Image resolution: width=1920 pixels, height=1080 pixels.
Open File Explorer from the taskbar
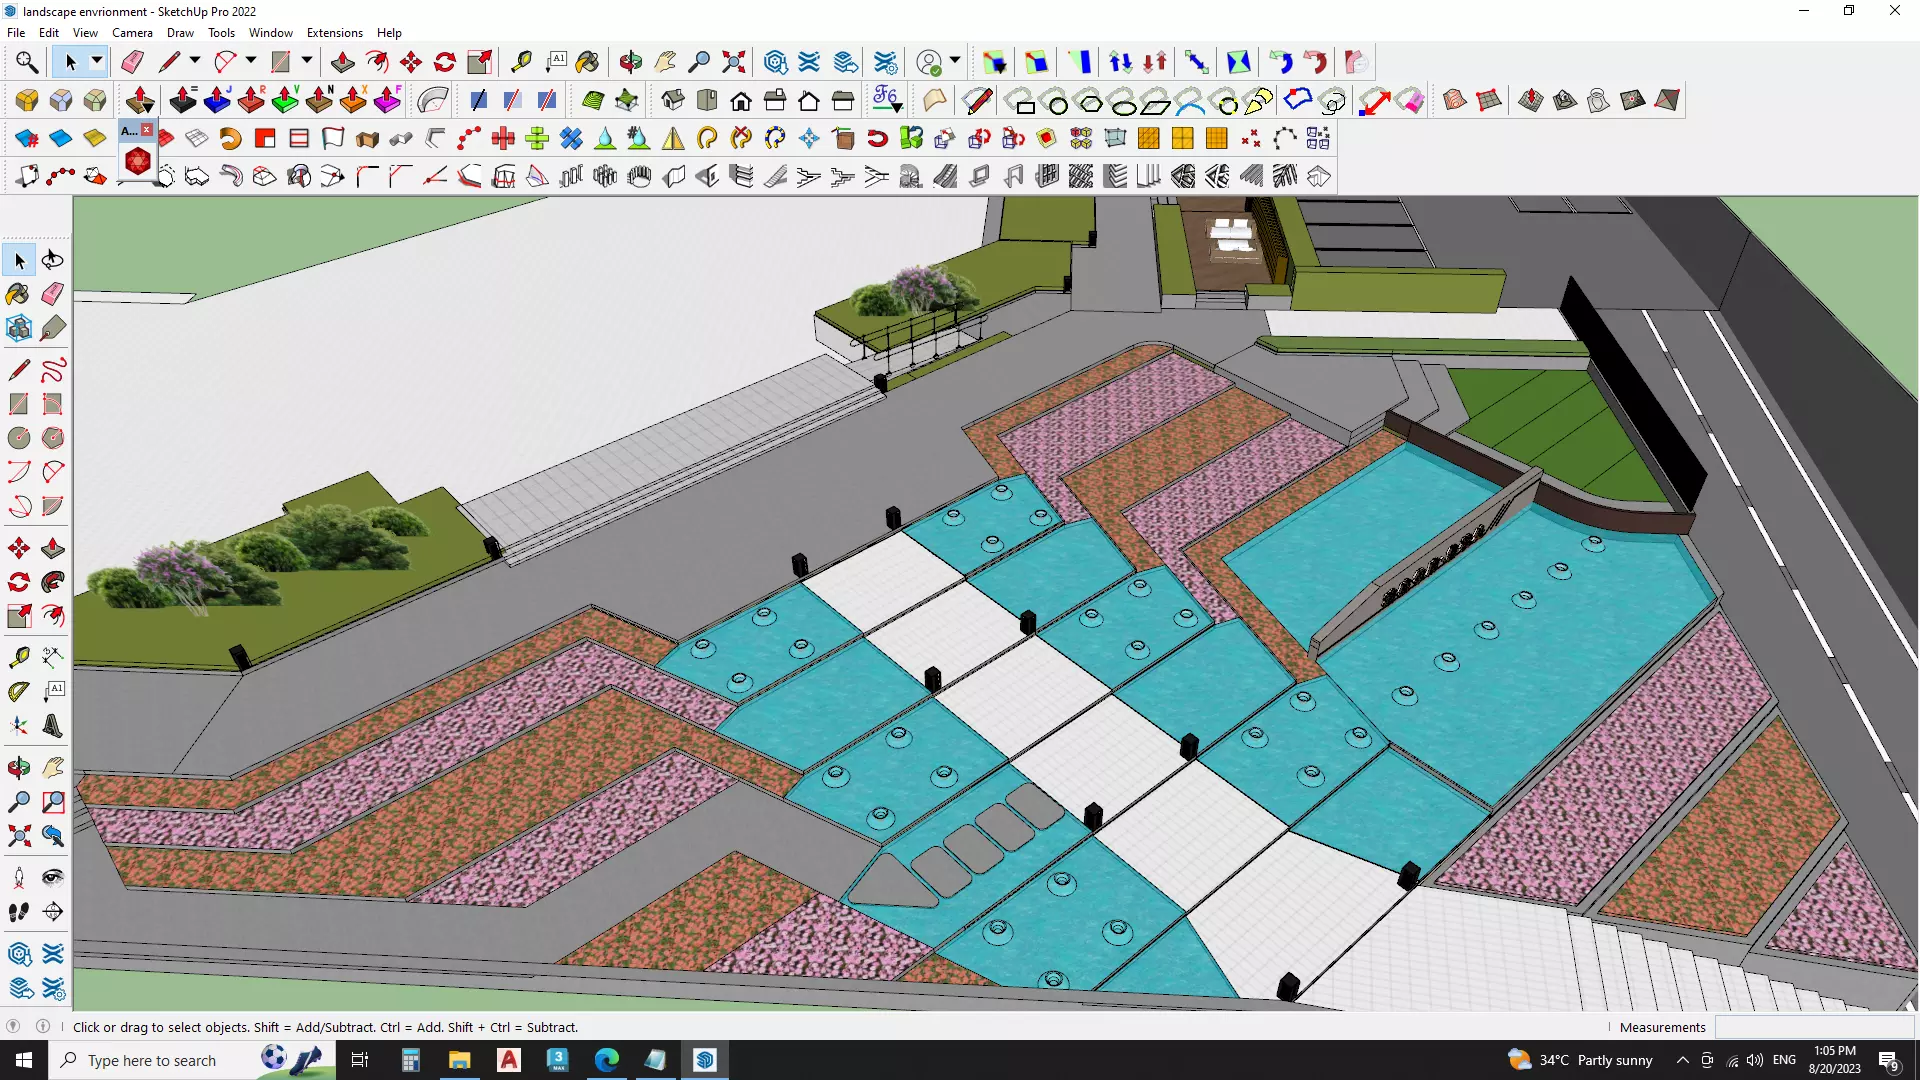pyautogui.click(x=459, y=1060)
